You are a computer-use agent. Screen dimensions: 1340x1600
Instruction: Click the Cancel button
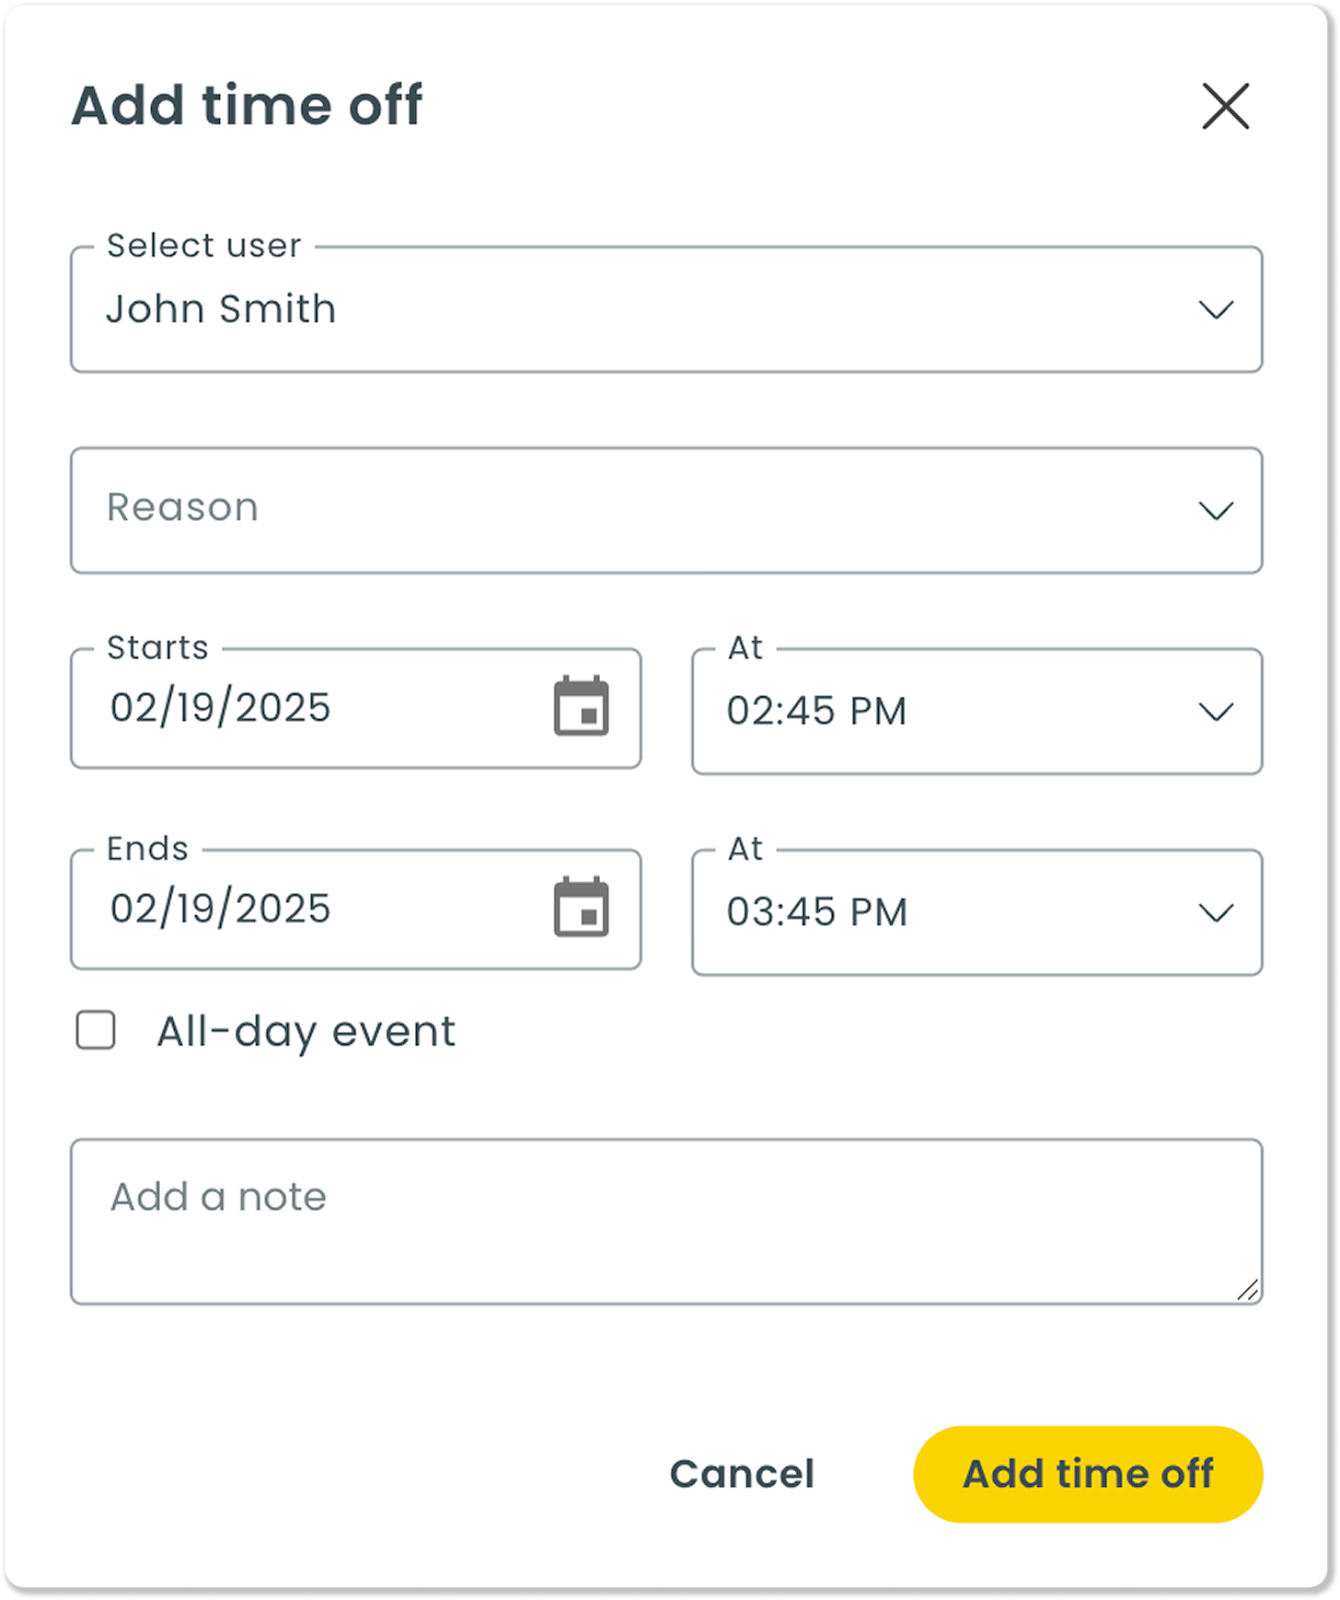[742, 1474]
